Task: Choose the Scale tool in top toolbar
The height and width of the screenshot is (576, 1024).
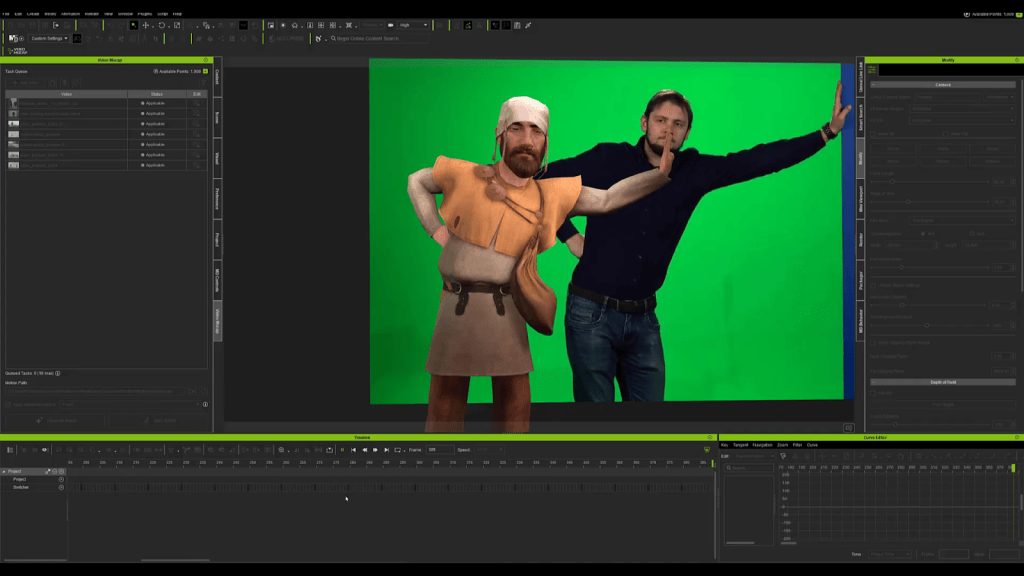Action: 177,25
